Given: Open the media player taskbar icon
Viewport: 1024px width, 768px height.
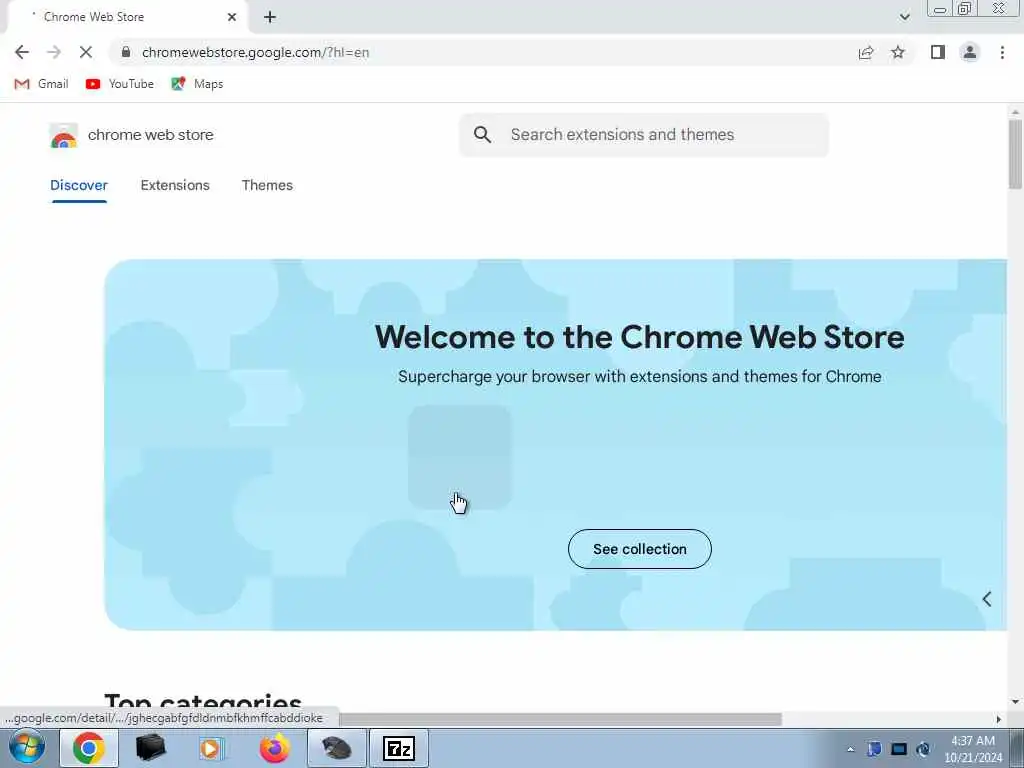Looking at the screenshot, I should pyautogui.click(x=211, y=748).
